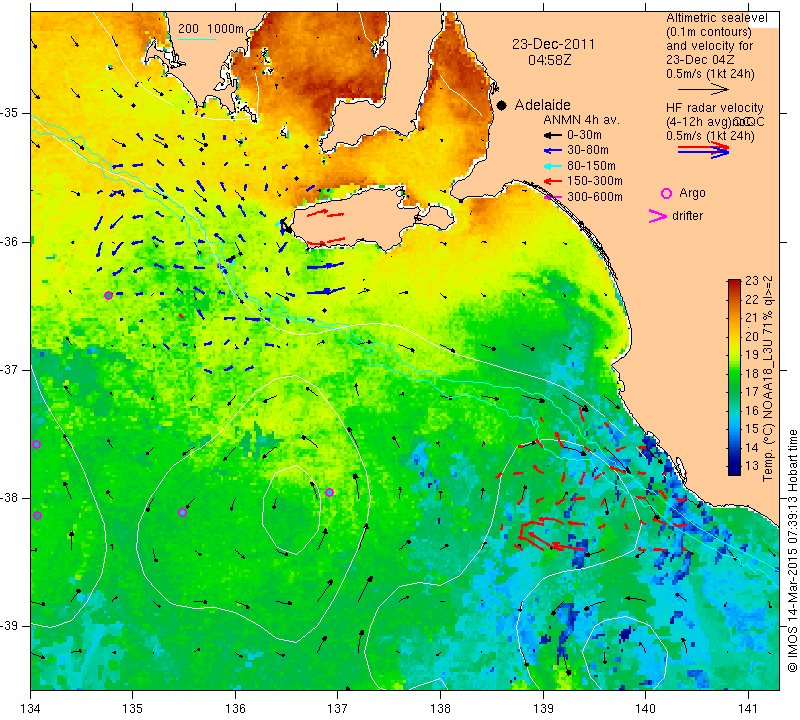
Task: Click the '134' longitude axis label
Action: click(x=31, y=709)
